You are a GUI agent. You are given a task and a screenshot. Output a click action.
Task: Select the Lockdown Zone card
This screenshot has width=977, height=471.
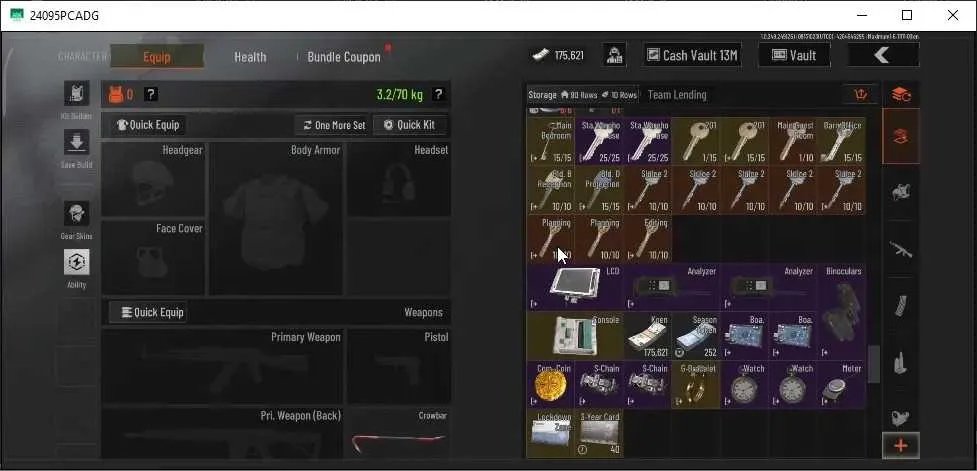pyautogui.click(x=550, y=433)
